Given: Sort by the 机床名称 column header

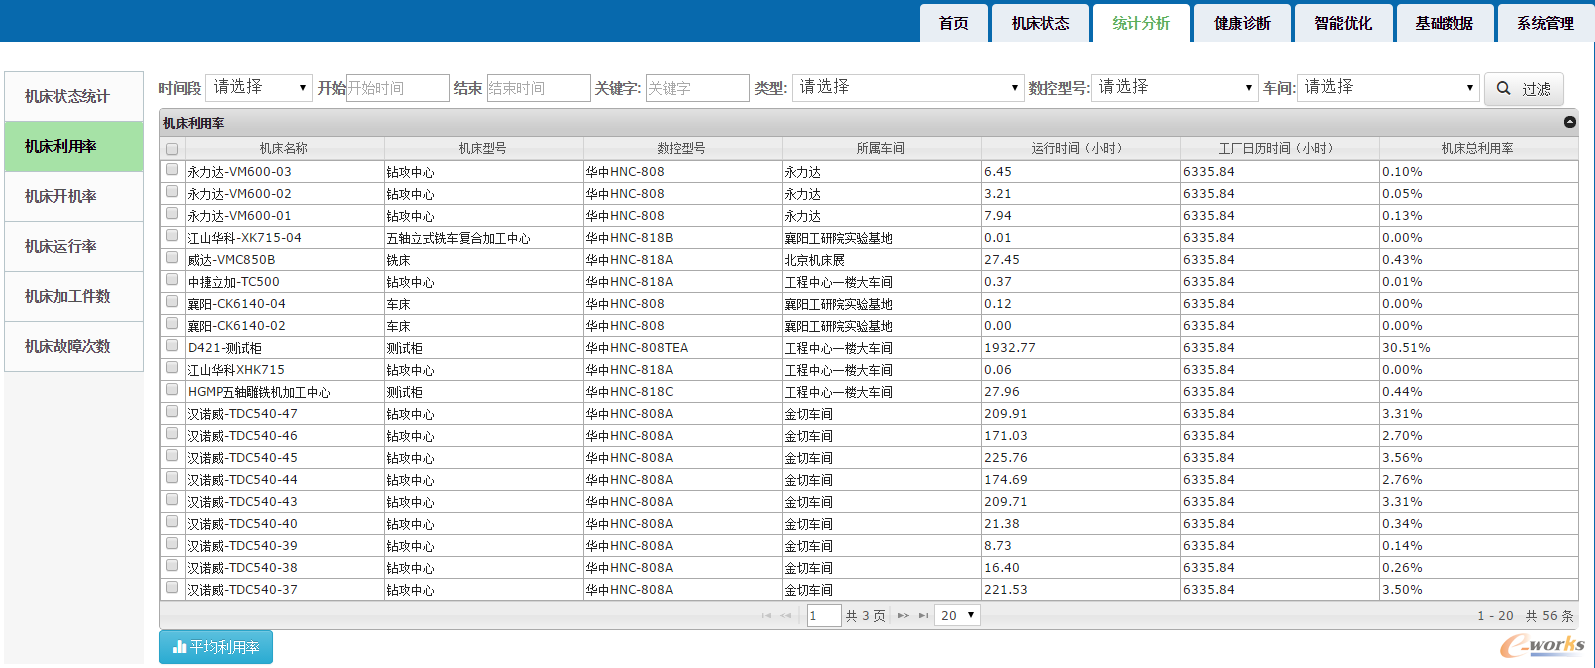Looking at the screenshot, I should point(284,148).
